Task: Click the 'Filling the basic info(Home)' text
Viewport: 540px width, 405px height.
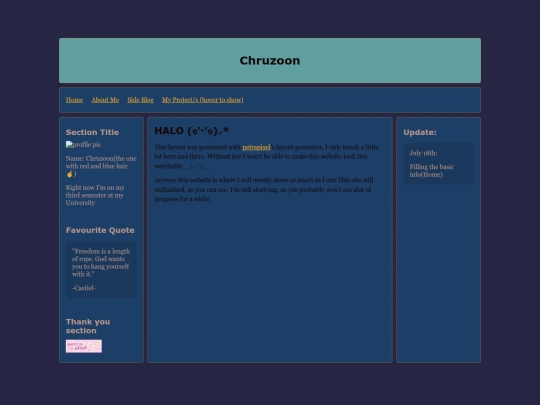Action: coord(432,171)
